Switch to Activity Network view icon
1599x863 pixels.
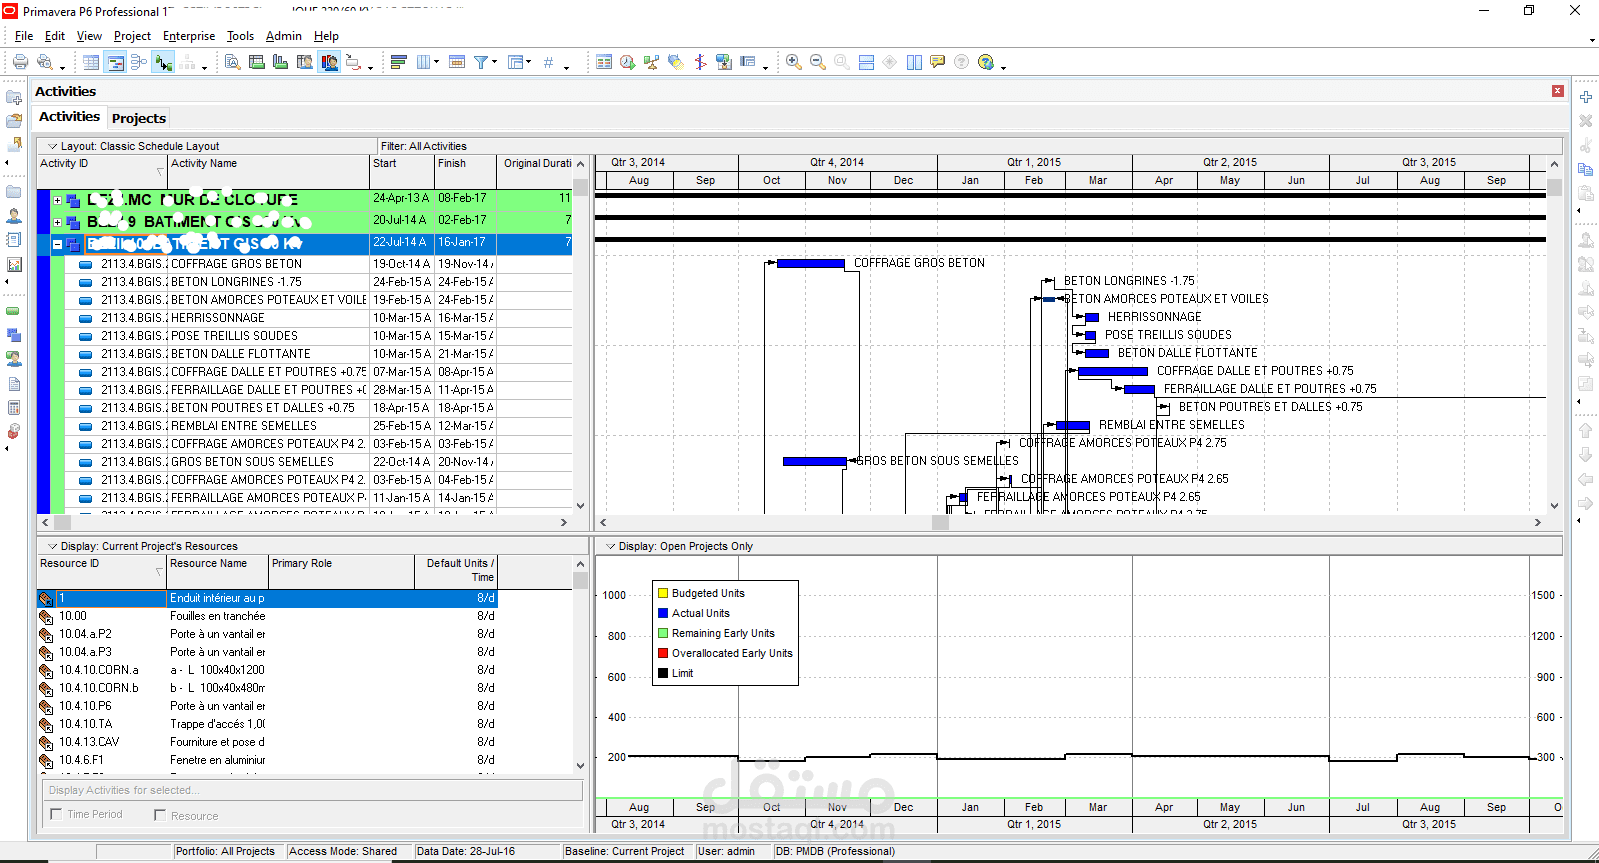[139, 62]
